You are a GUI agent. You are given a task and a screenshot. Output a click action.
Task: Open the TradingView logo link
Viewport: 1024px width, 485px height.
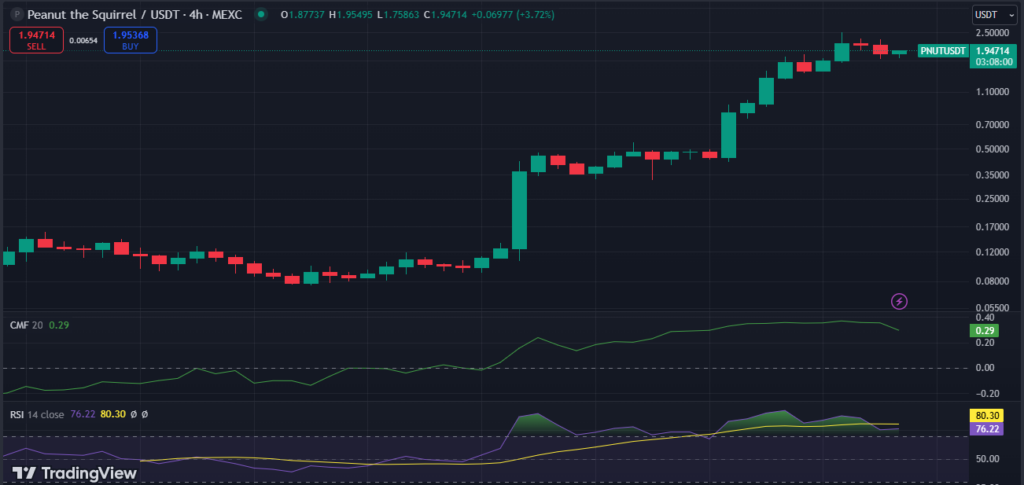[x=74, y=473]
